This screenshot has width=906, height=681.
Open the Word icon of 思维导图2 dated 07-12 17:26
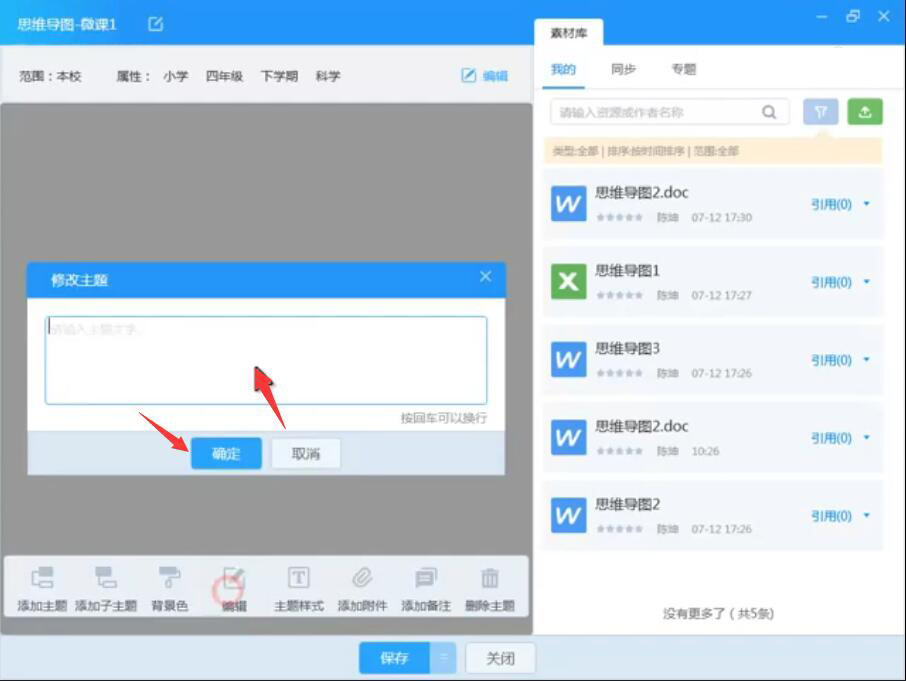[569, 515]
